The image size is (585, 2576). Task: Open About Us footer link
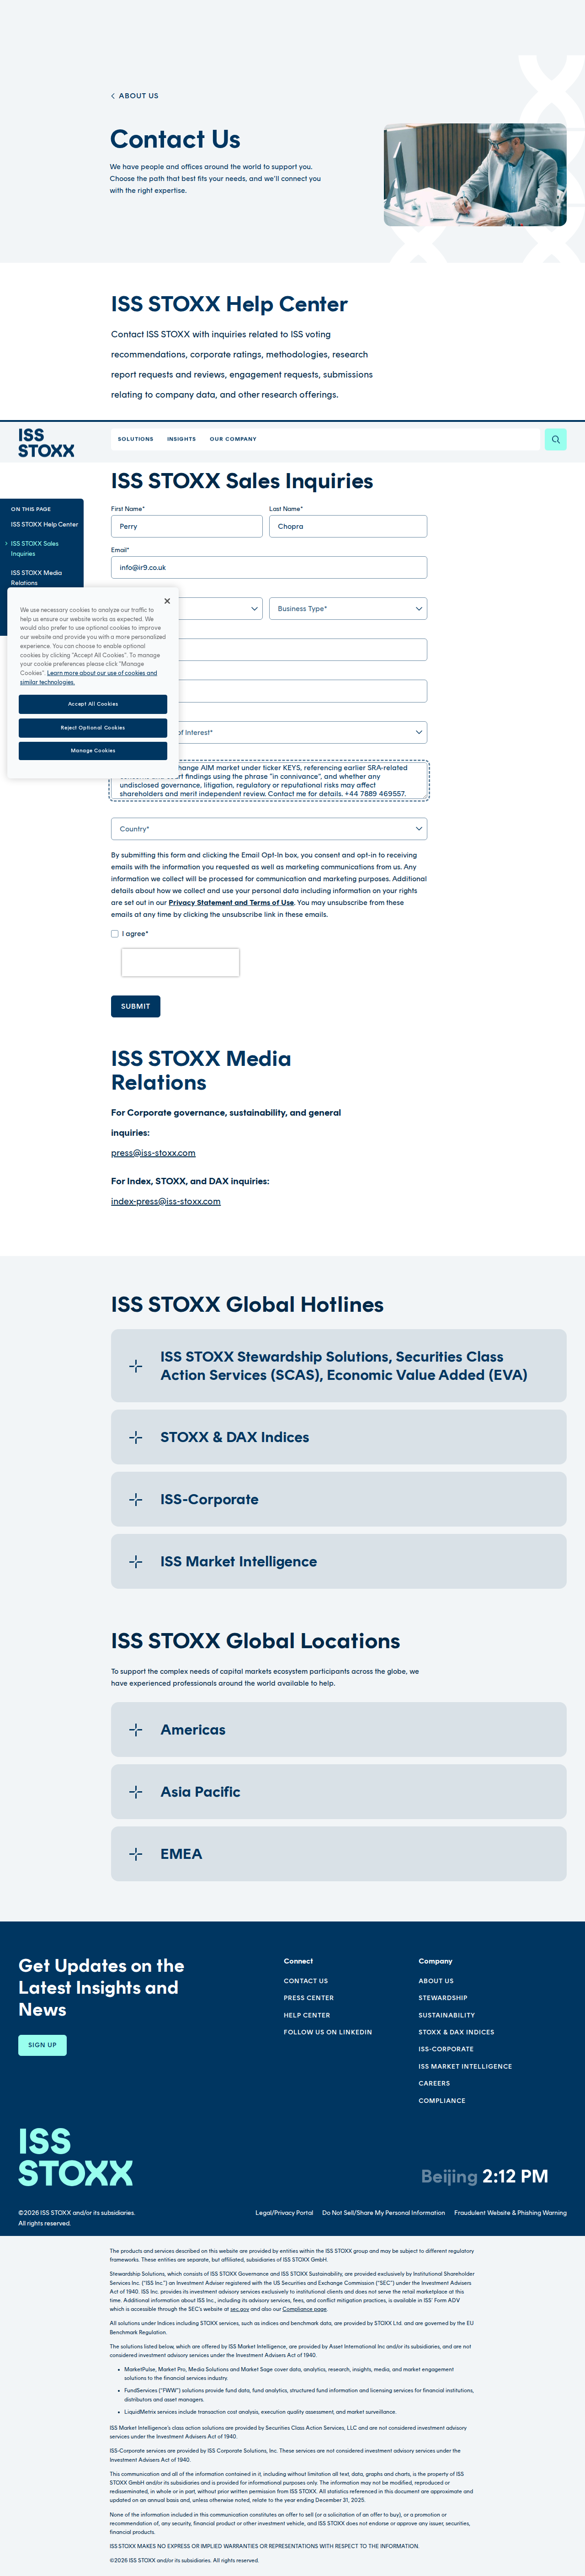[436, 1981]
